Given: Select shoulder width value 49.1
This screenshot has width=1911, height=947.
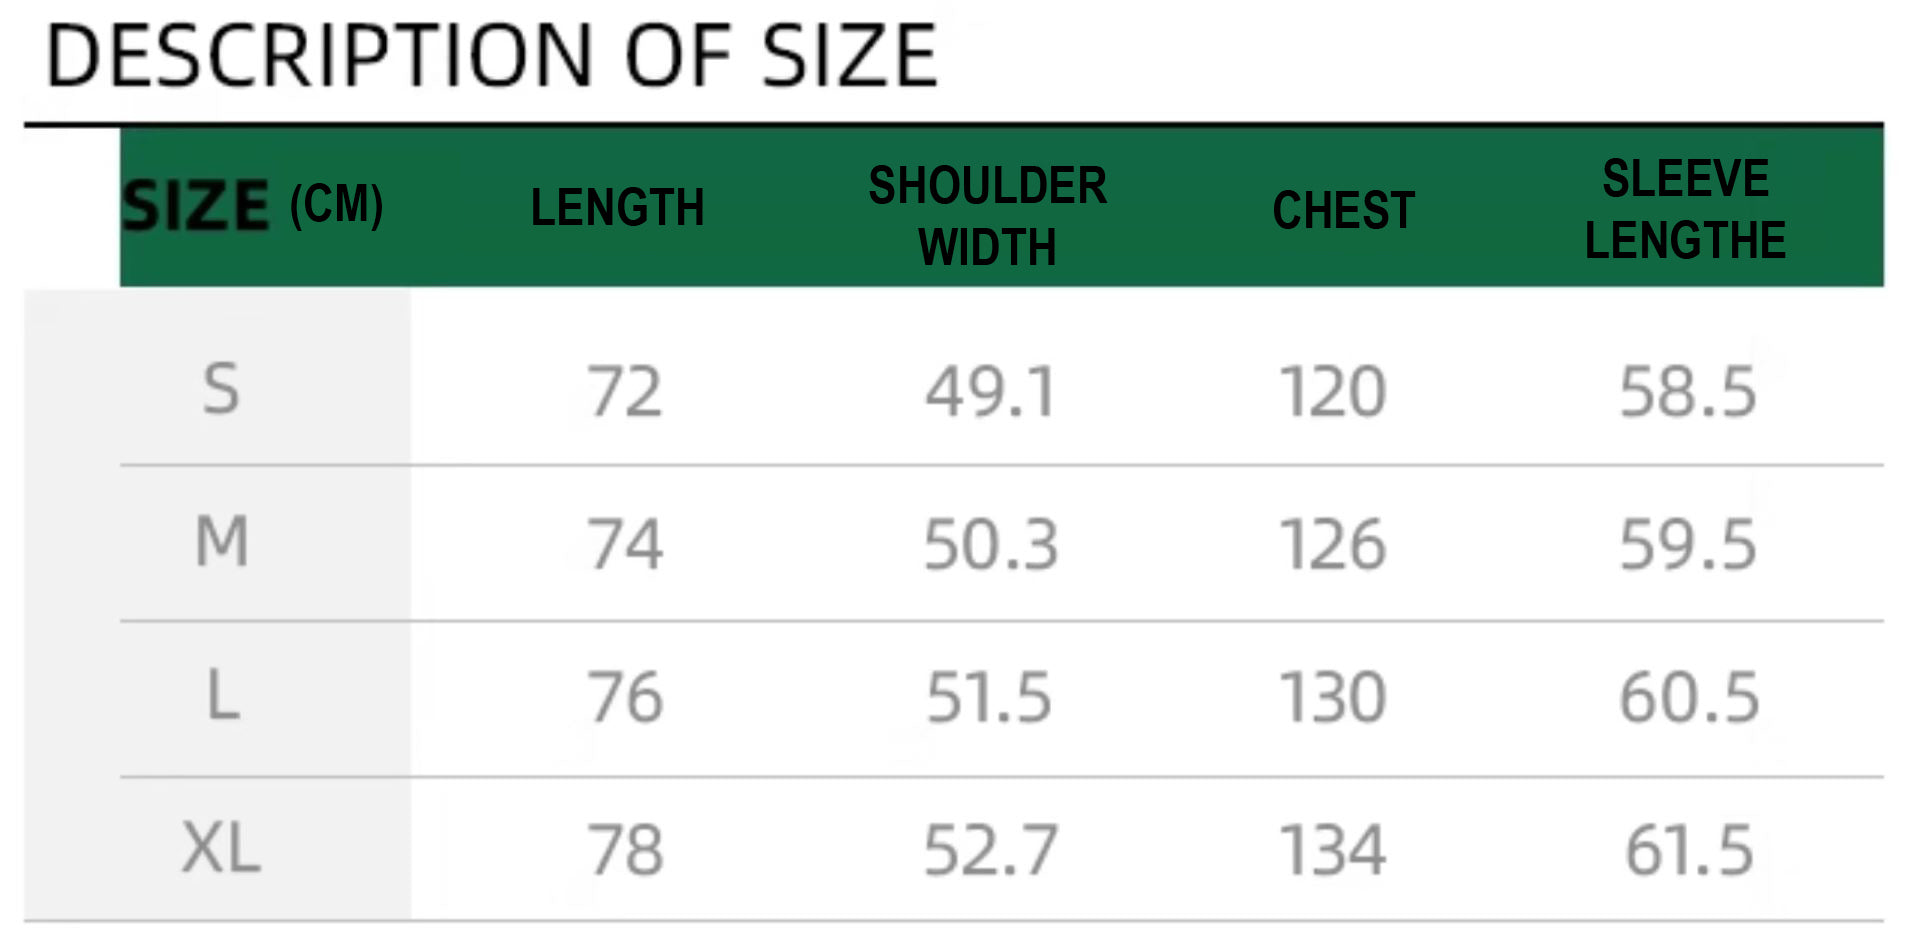Looking at the screenshot, I should click(990, 391).
